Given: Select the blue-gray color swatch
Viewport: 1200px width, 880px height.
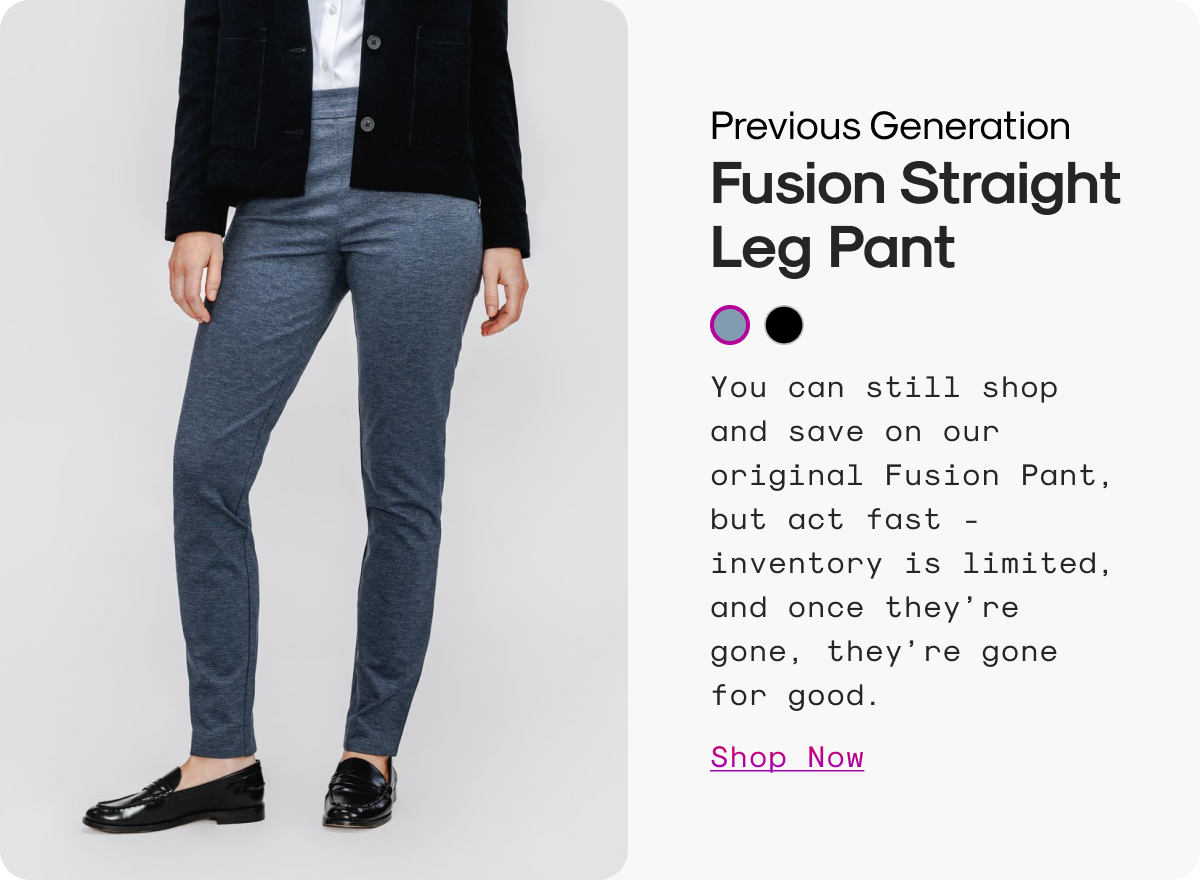Looking at the screenshot, I should 730,325.
